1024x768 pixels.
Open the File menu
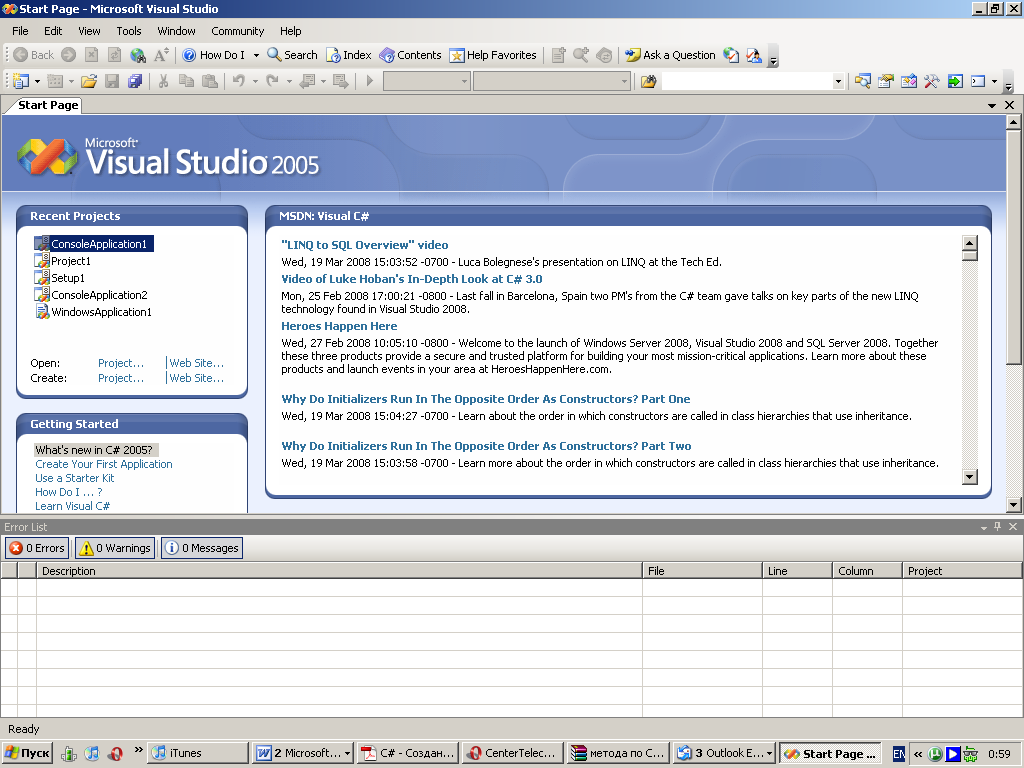[20, 31]
